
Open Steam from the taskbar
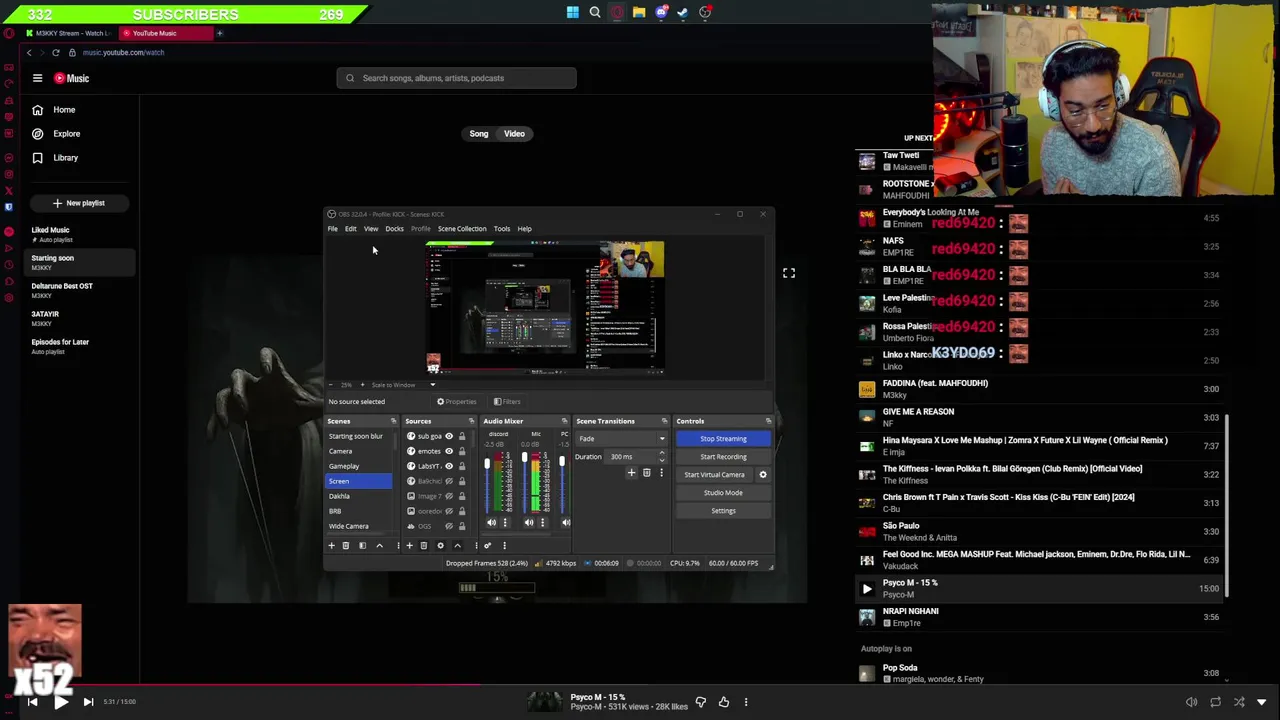click(683, 12)
